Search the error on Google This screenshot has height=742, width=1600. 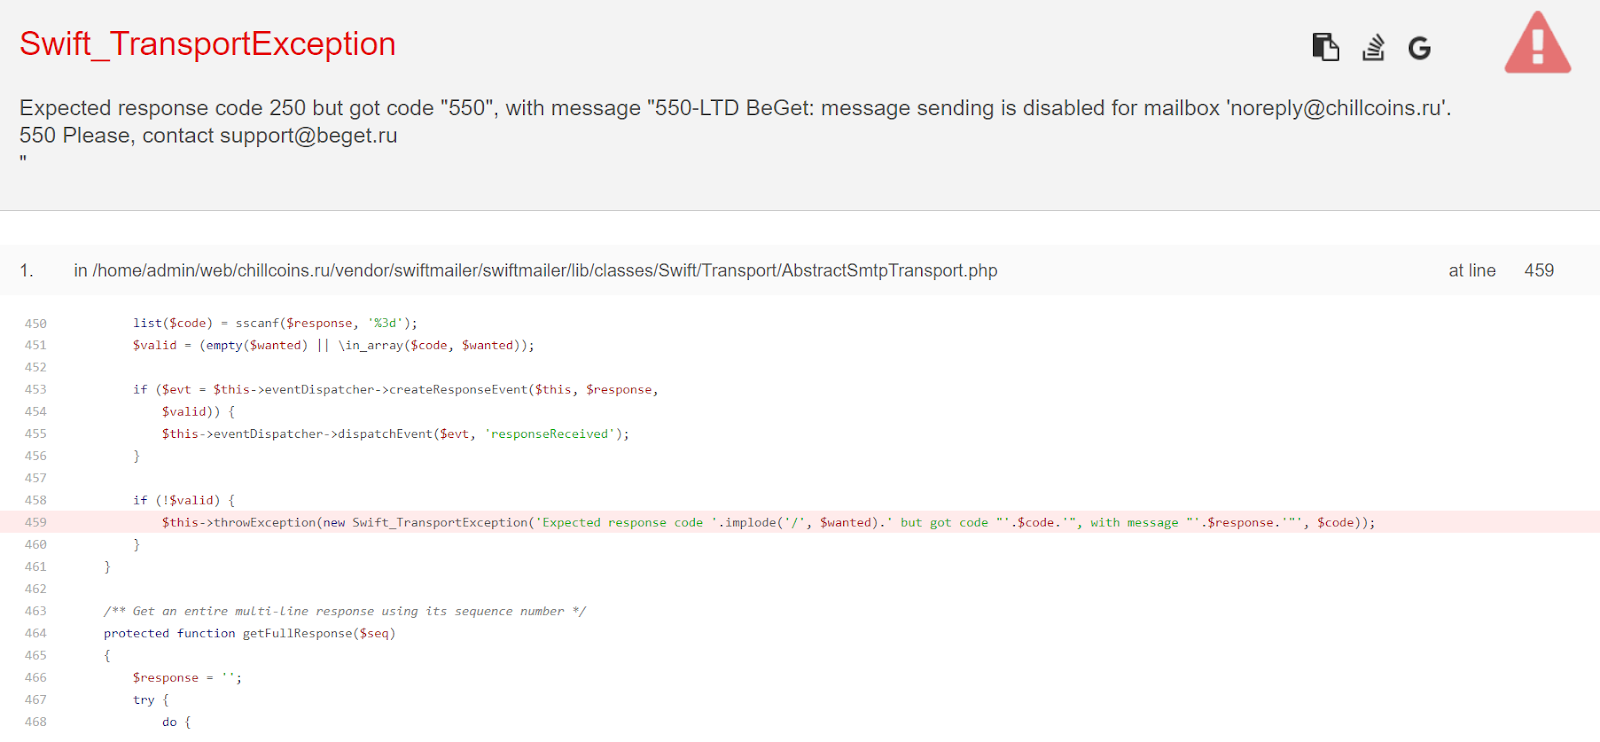(1419, 48)
